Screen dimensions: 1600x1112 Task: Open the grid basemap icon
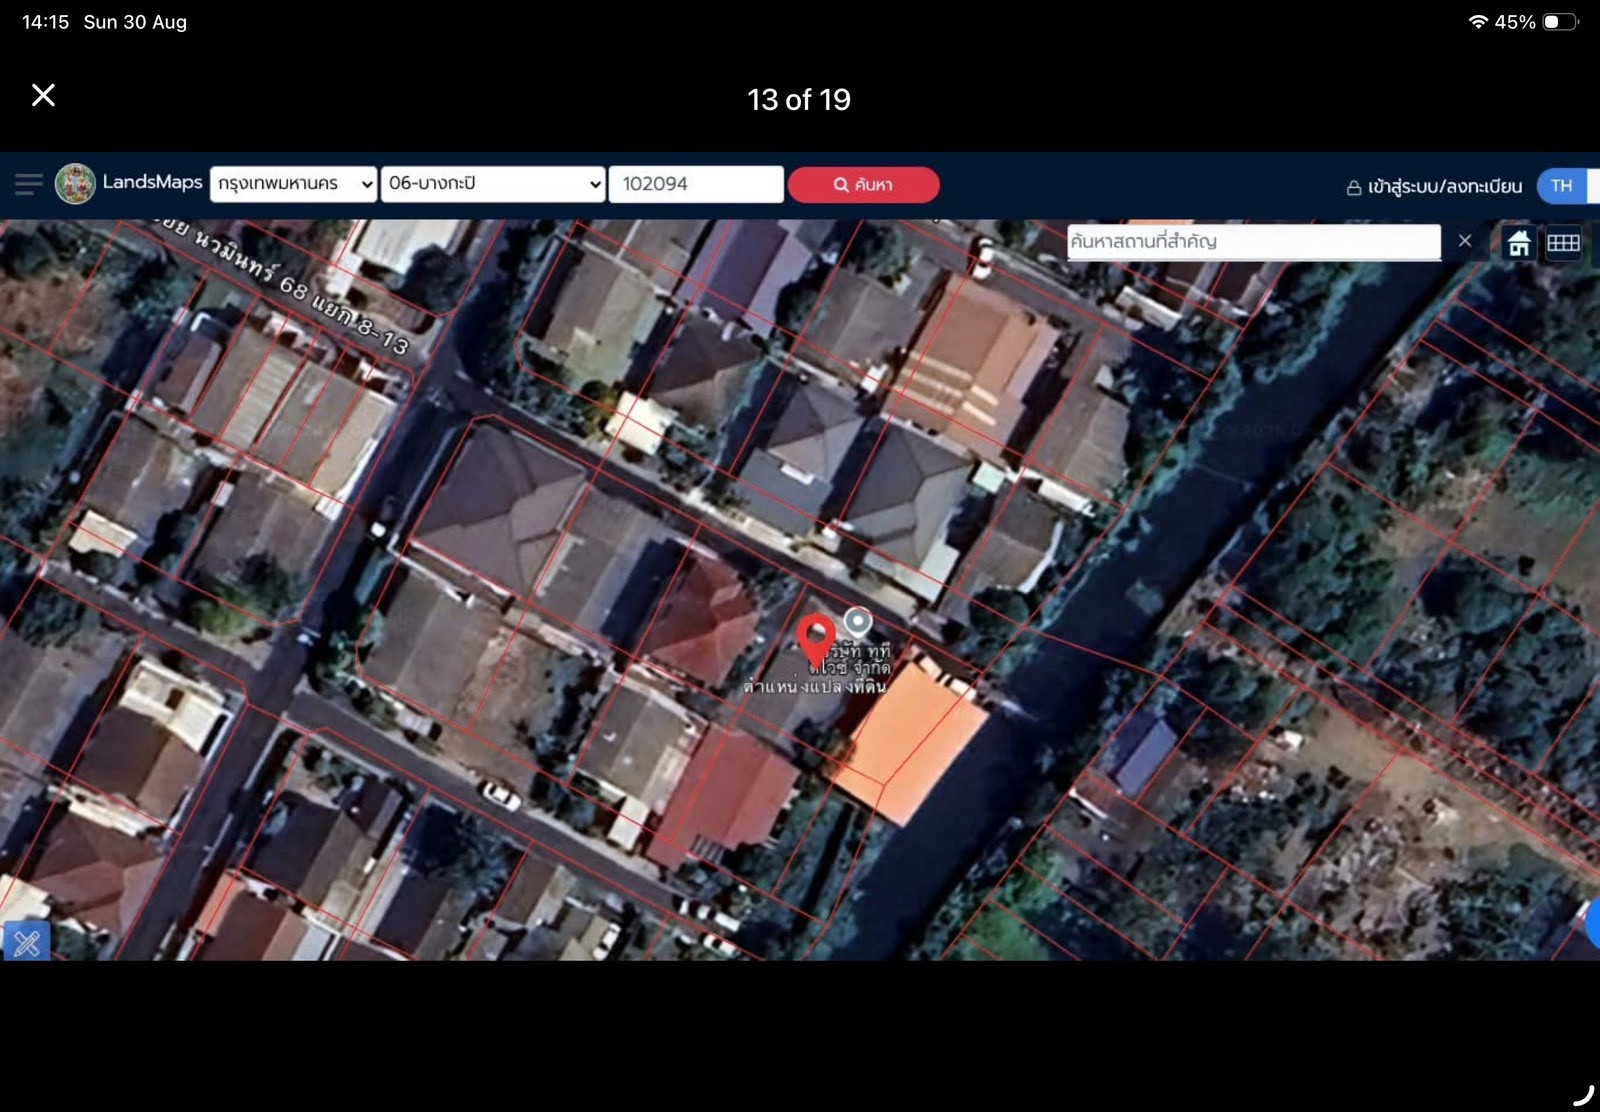(x=1563, y=243)
